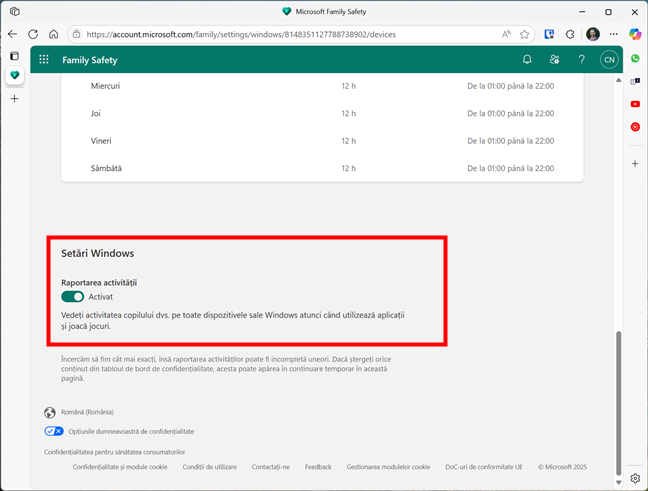Screen dimensions: 648x491
Task: Toggle the vertical tabs pane icon
Action: pos(14,56)
